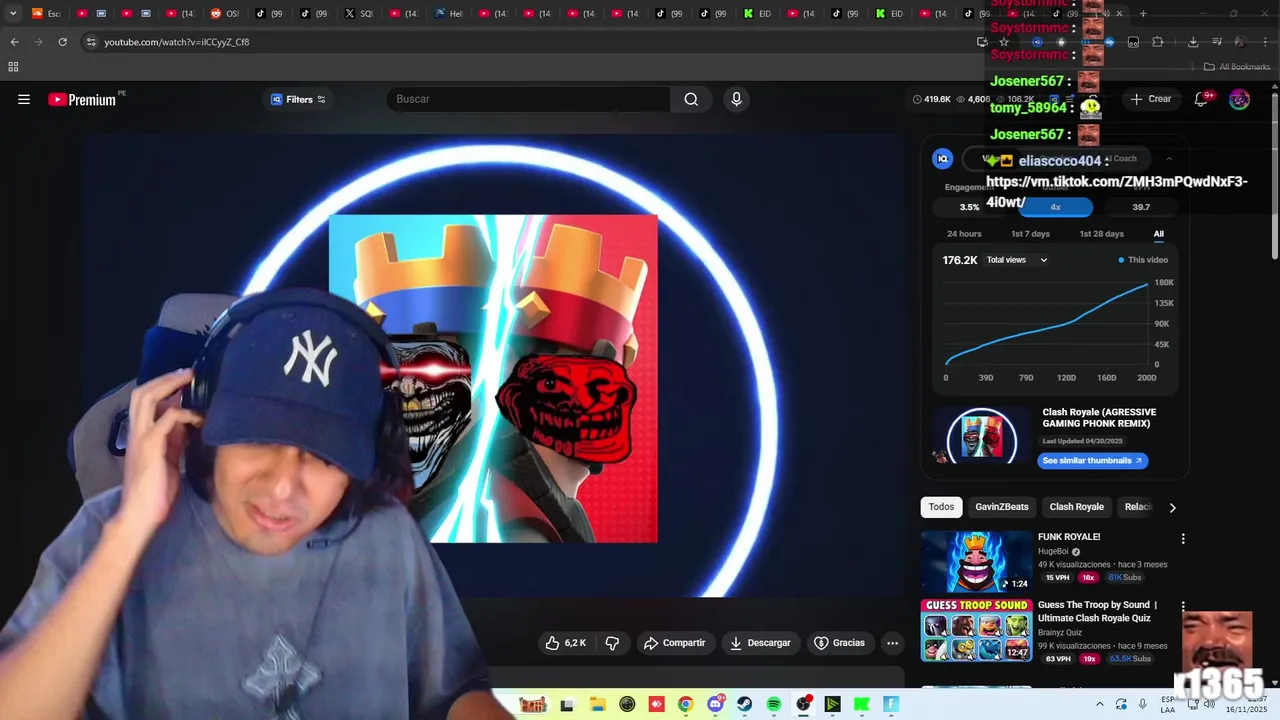
Task: Open the vidIQ Filters button
Action: pos(298,99)
